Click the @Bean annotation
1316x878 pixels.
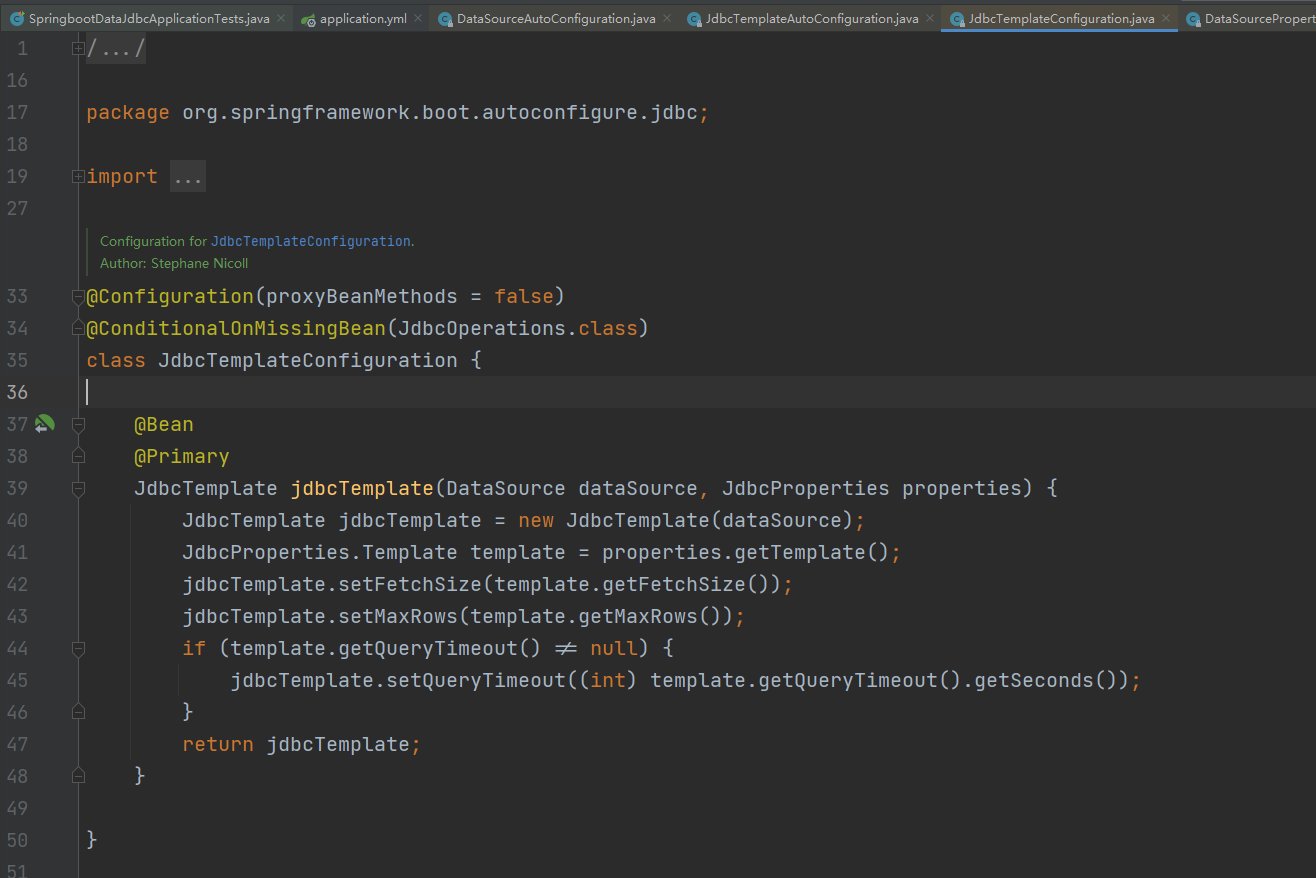pyautogui.click(x=164, y=424)
